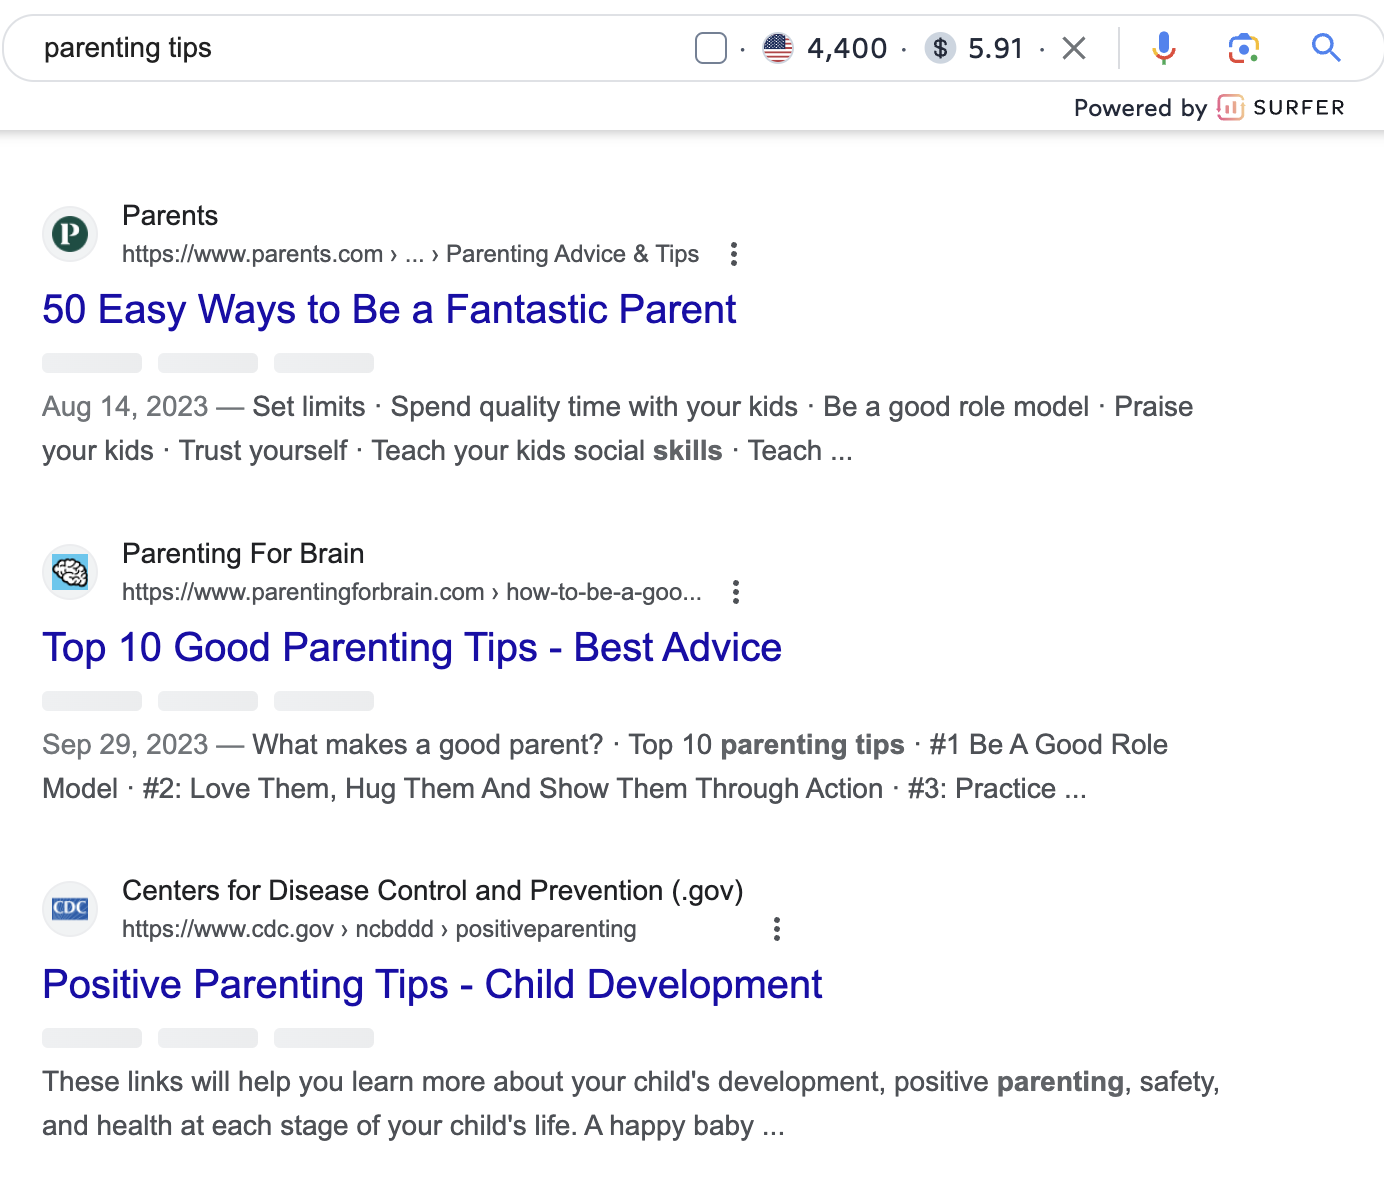1384x1194 pixels.
Task: Click 'Centers for Disease Control and Prevention (.gov)'
Action: click(433, 891)
